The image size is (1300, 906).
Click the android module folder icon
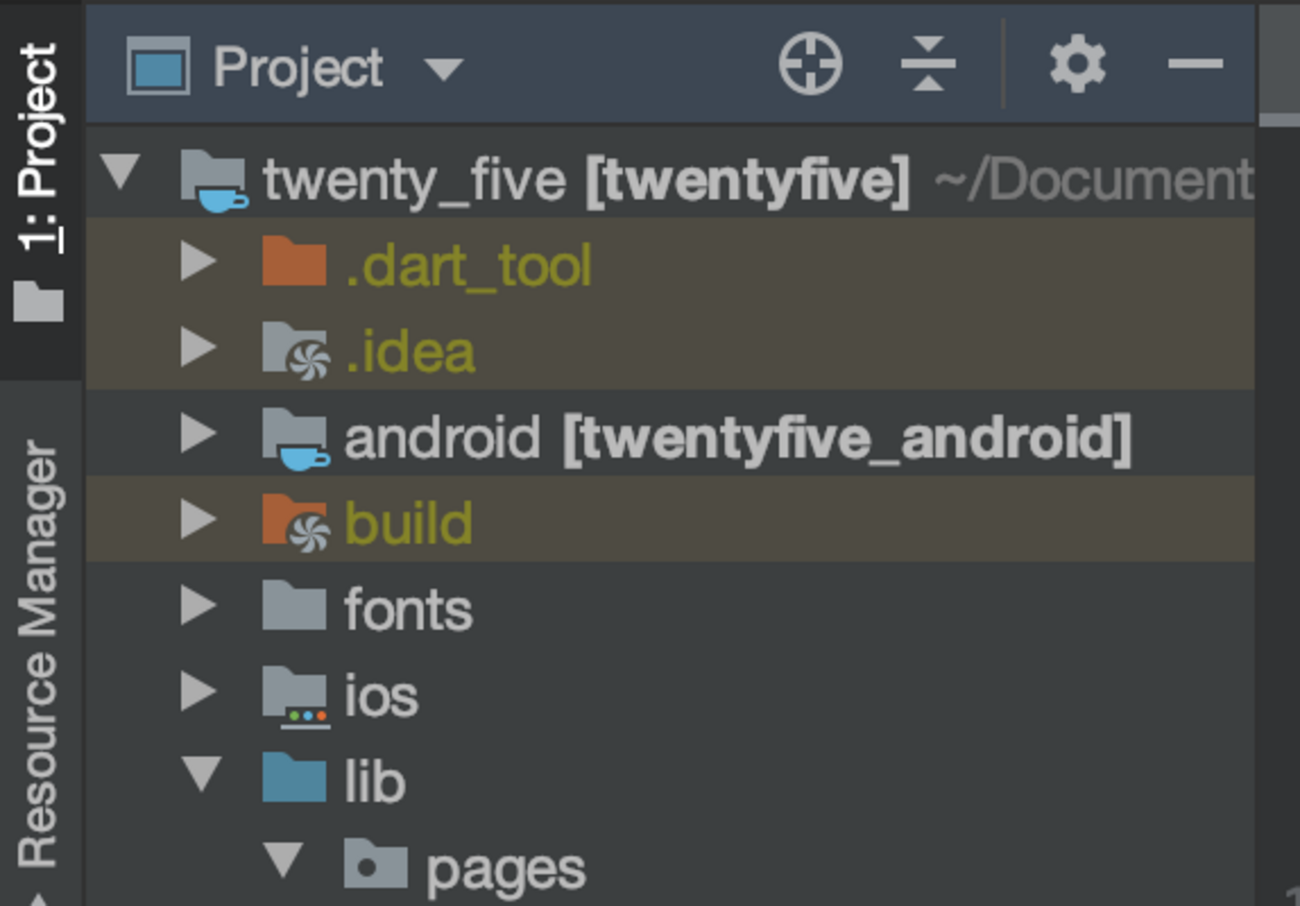294,437
